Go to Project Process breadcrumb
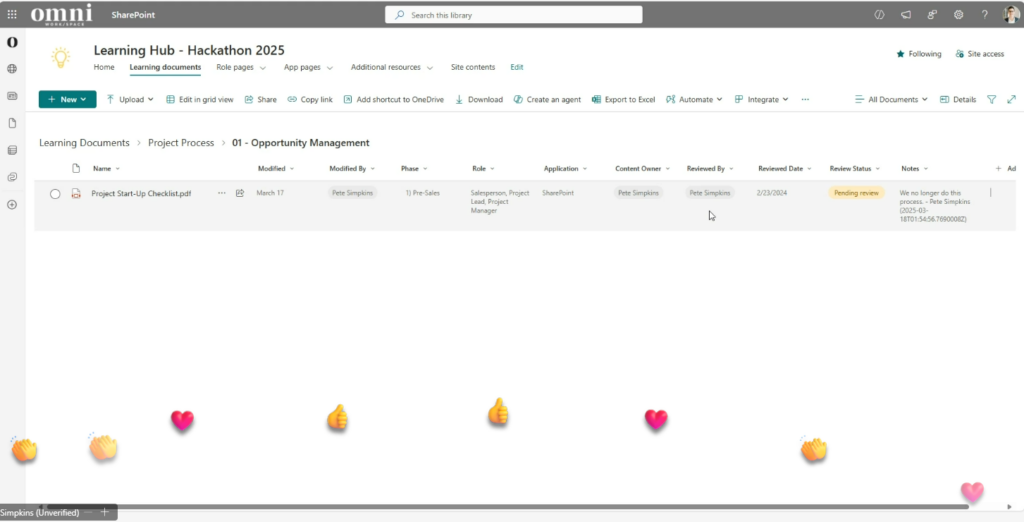This screenshot has height=522, width=1024. click(181, 142)
